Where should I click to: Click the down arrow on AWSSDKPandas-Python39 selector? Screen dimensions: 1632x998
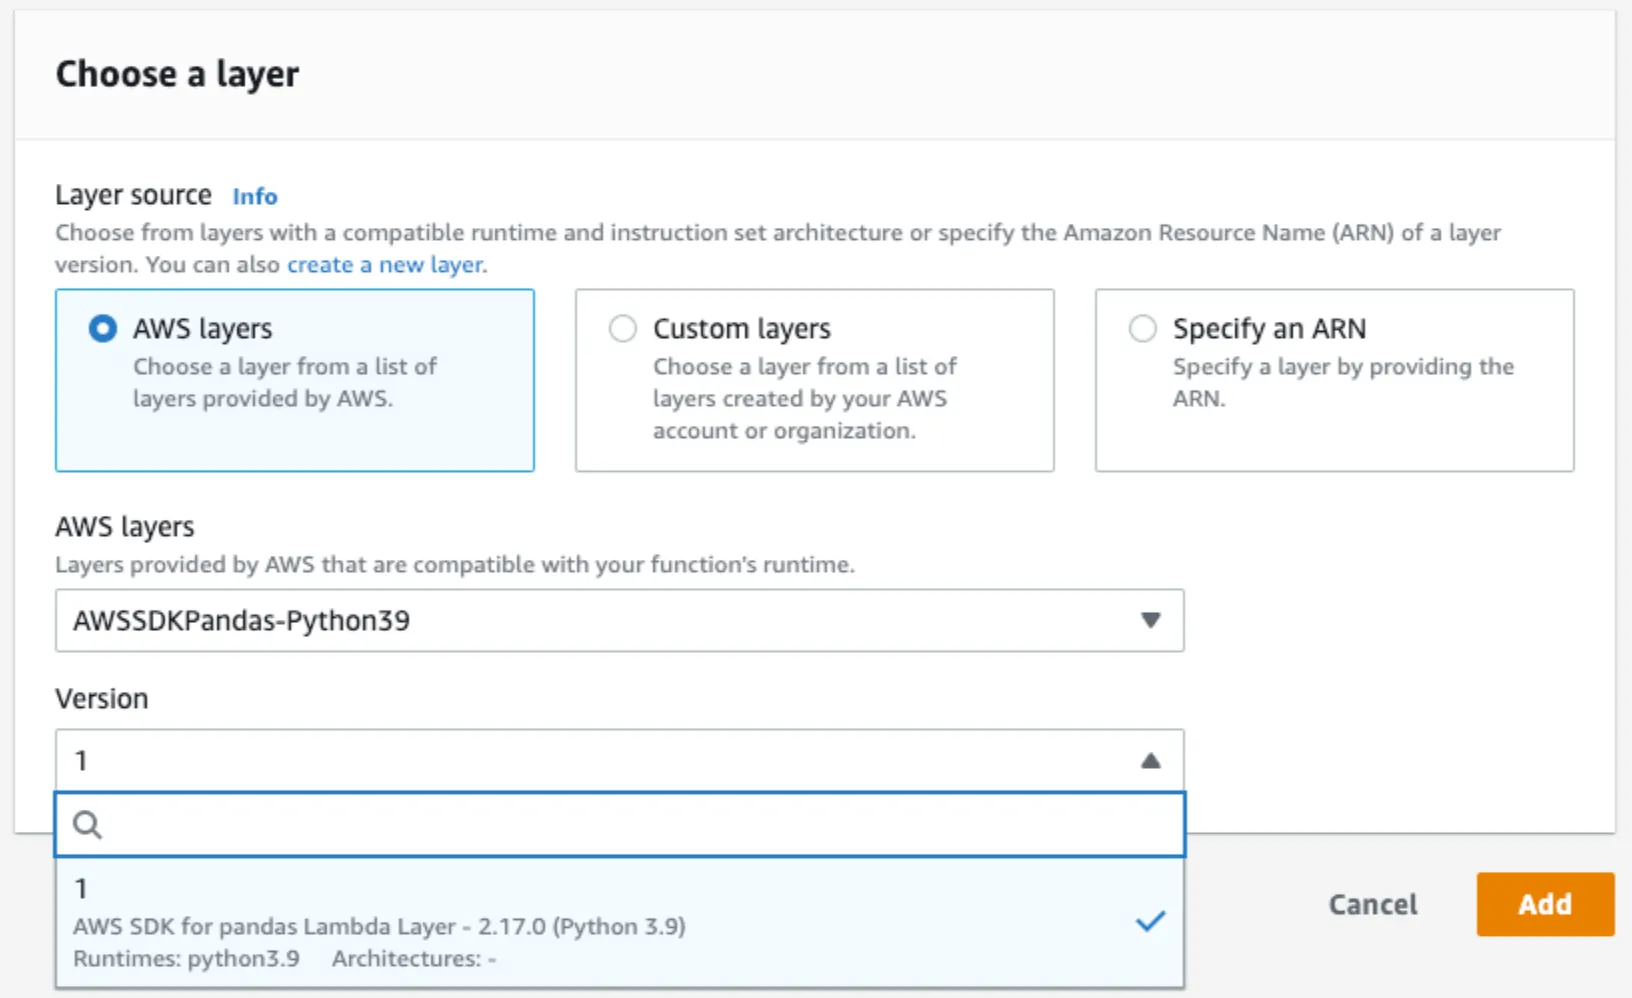coord(1150,621)
